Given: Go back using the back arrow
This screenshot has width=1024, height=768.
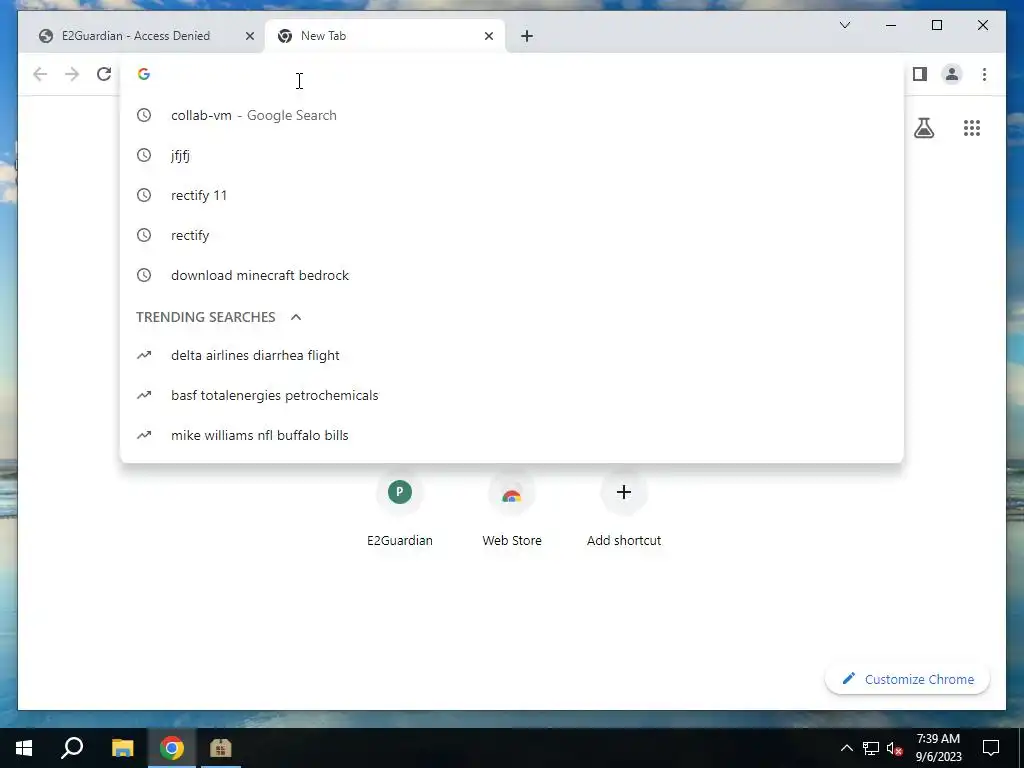Looking at the screenshot, I should pyautogui.click(x=40, y=74).
